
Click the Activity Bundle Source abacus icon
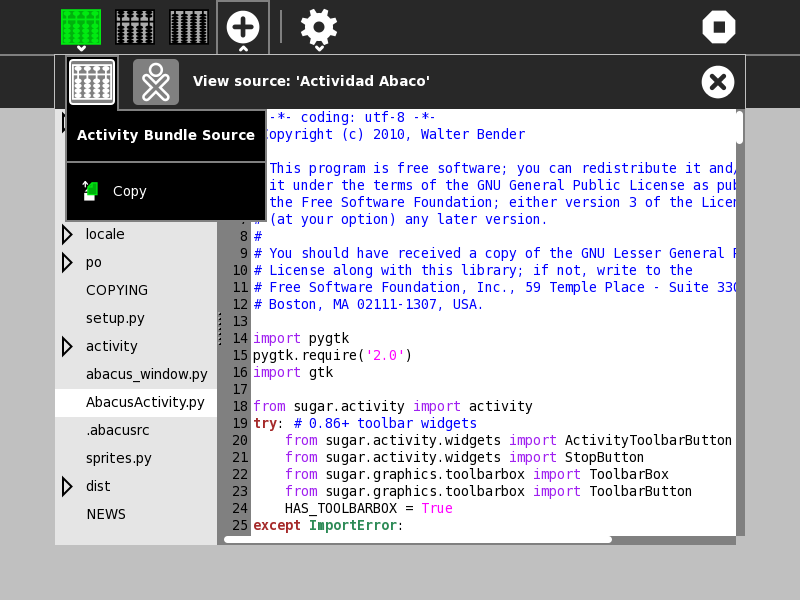click(x=92, y=82)
